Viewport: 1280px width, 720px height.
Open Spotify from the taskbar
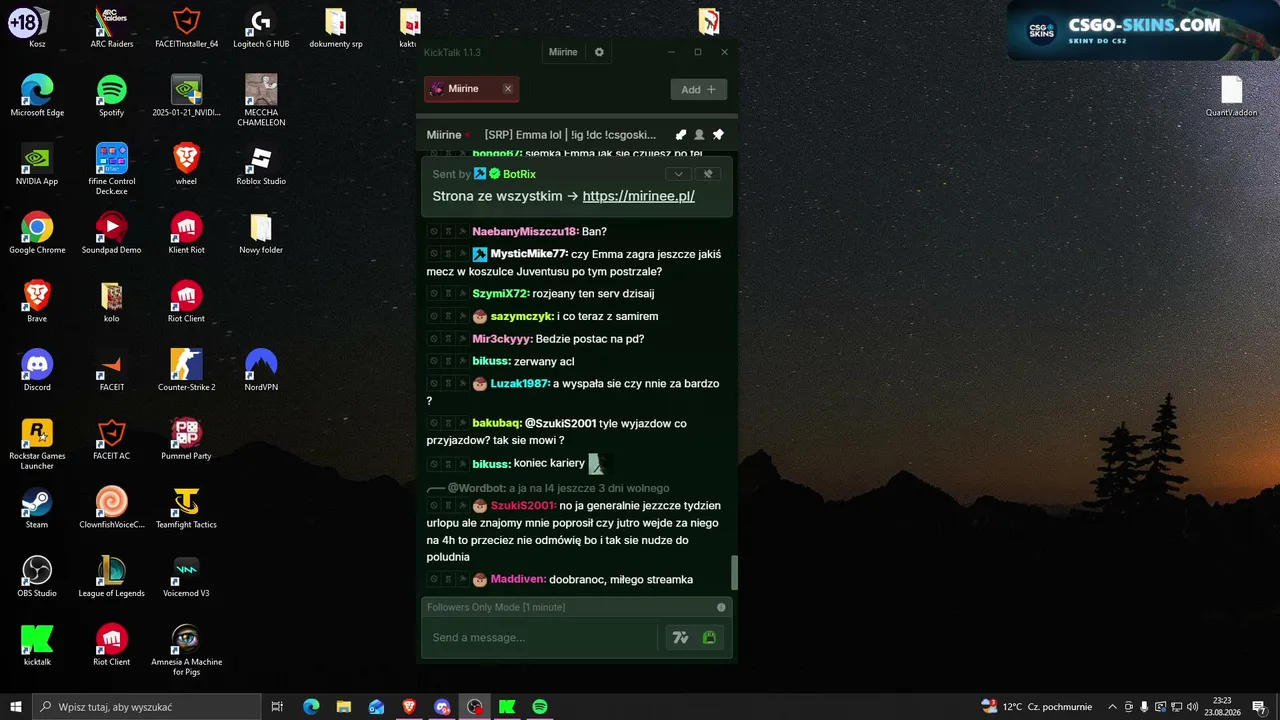(x=540, y=707)
